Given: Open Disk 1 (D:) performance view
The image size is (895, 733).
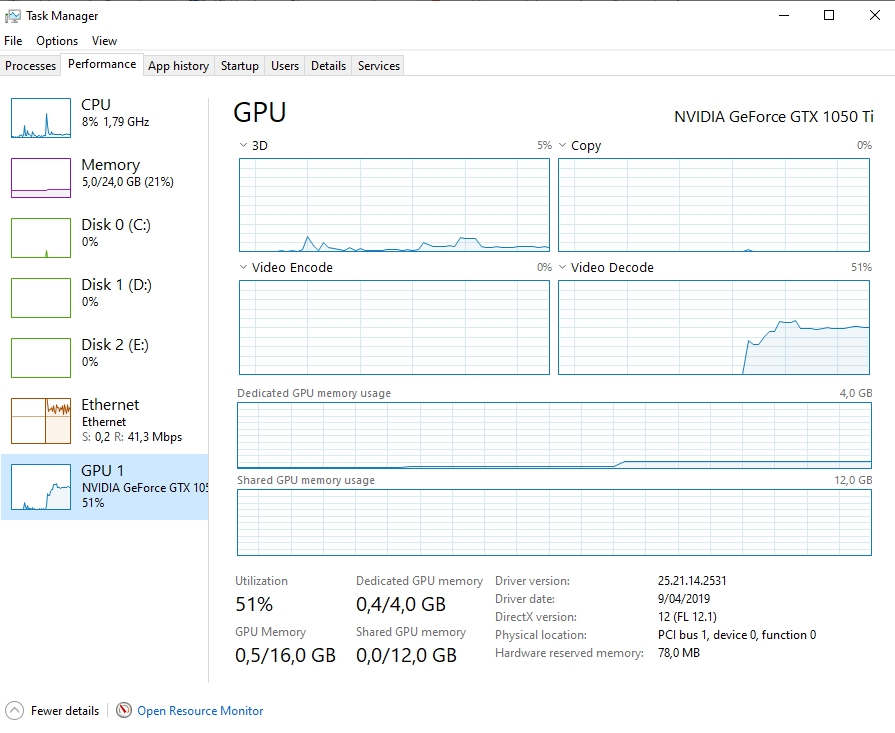Looking at the screenshot, I should coord(115,292).
